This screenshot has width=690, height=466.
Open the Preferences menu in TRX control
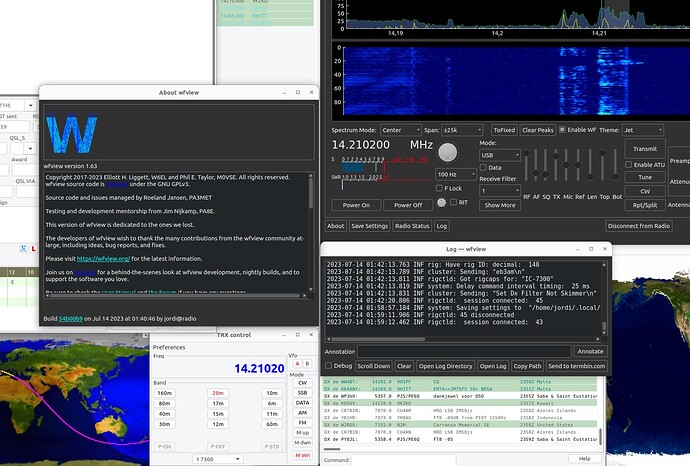coord(169,347)
